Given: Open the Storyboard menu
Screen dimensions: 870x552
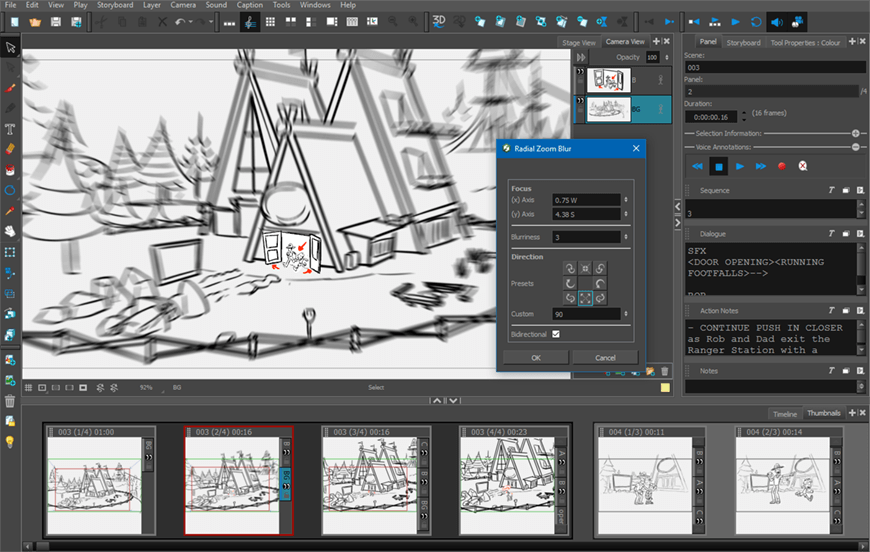Looking at the screenshot, I should pyautogui.click(x=115, y=5).
